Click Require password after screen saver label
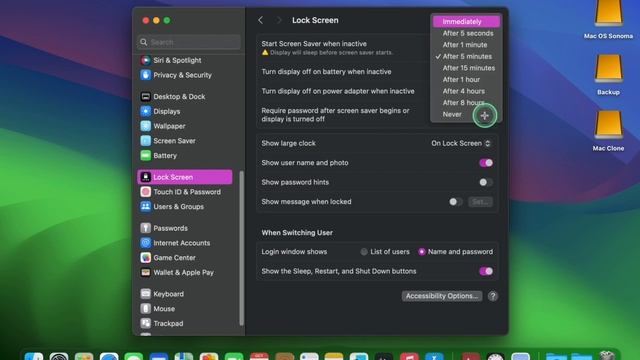The height and width of the screenshot is (360, 640). click(335, 115)
